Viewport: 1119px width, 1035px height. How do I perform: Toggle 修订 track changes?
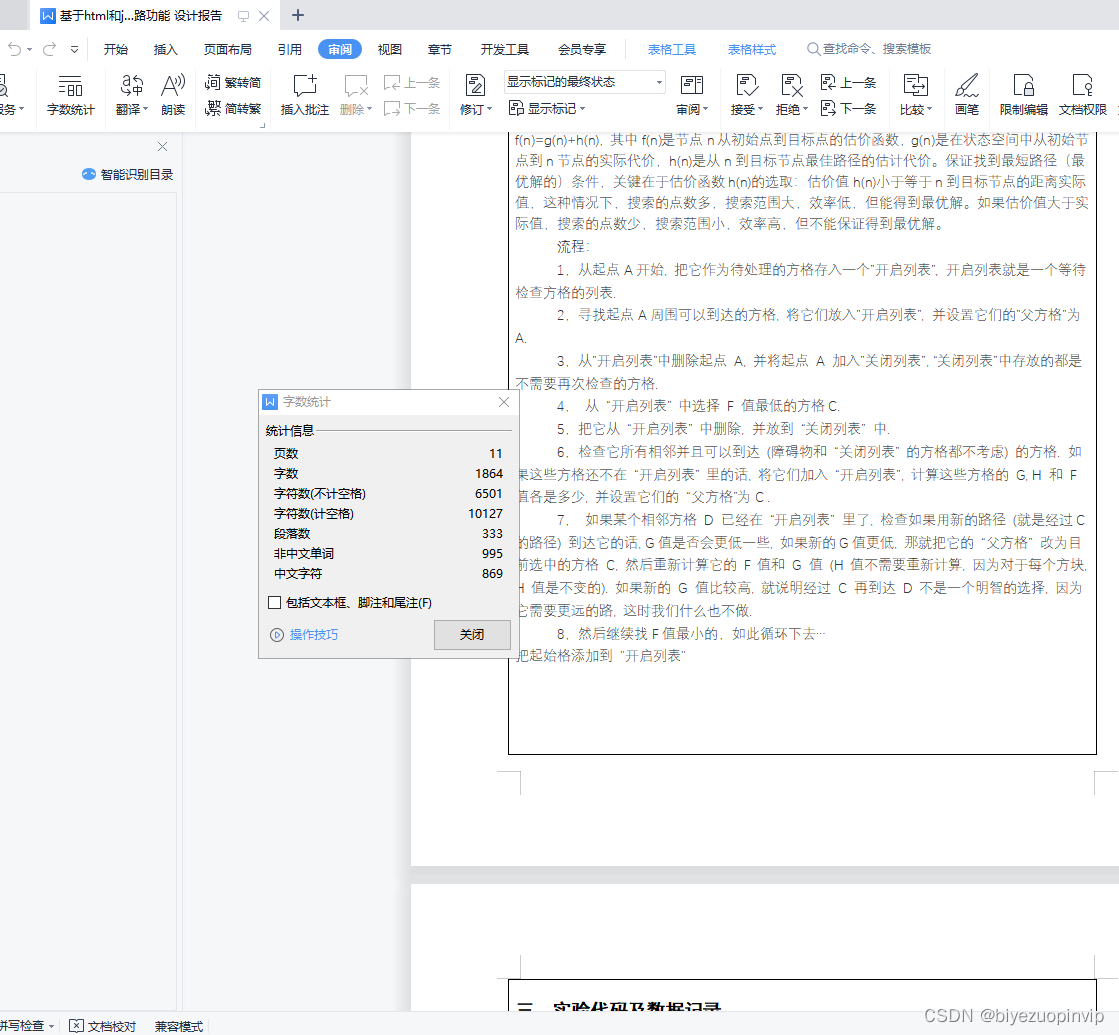click(x=475, y=86)
